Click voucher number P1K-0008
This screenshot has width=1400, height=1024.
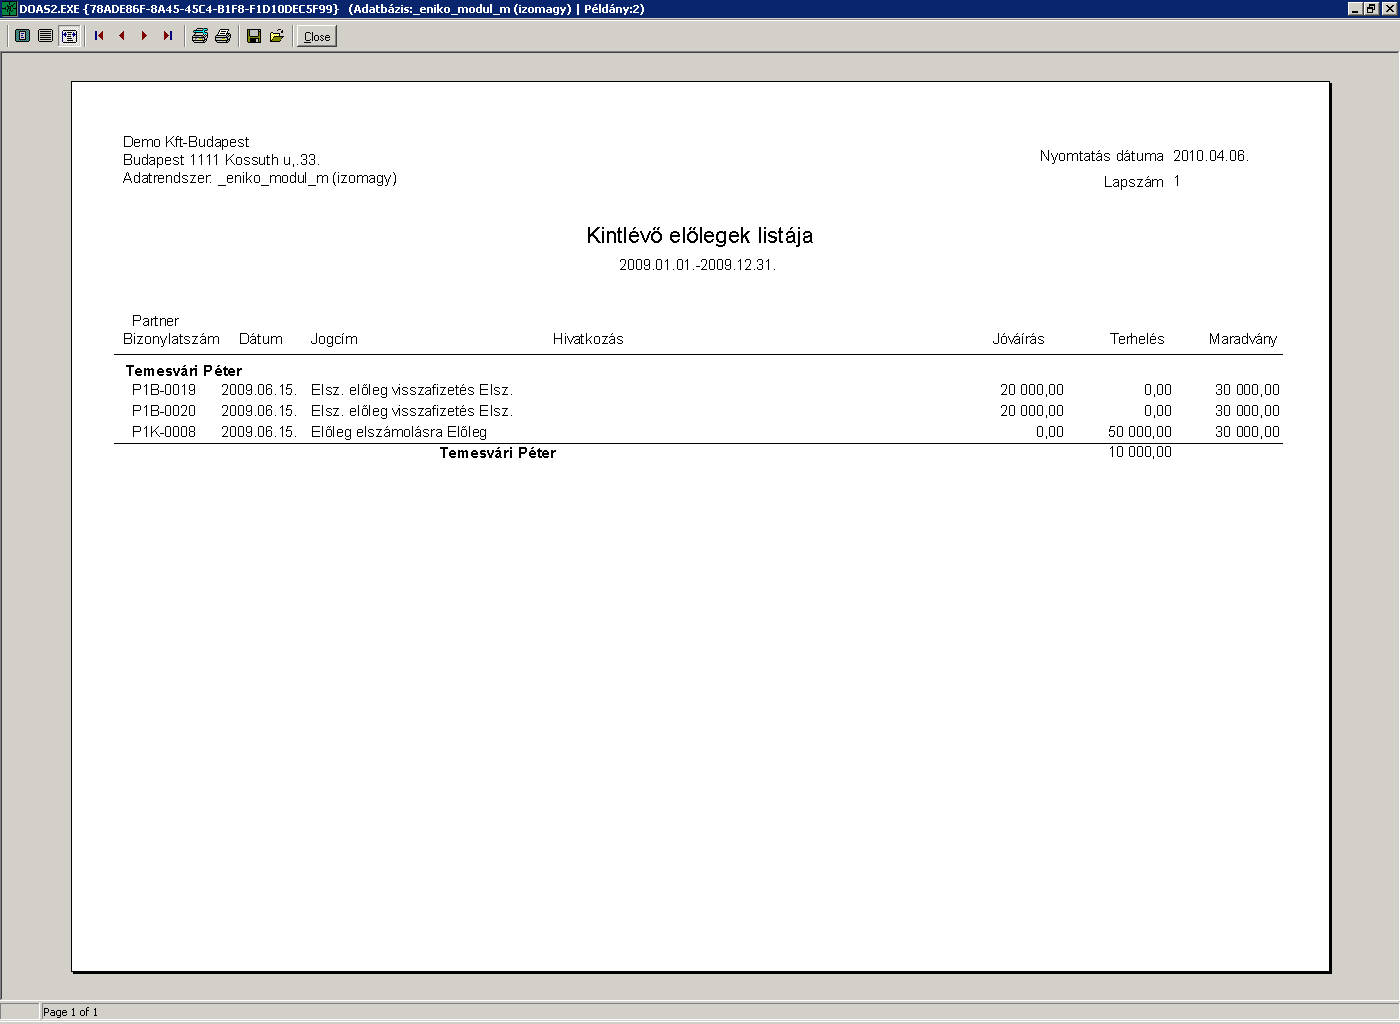pos(164,432)
